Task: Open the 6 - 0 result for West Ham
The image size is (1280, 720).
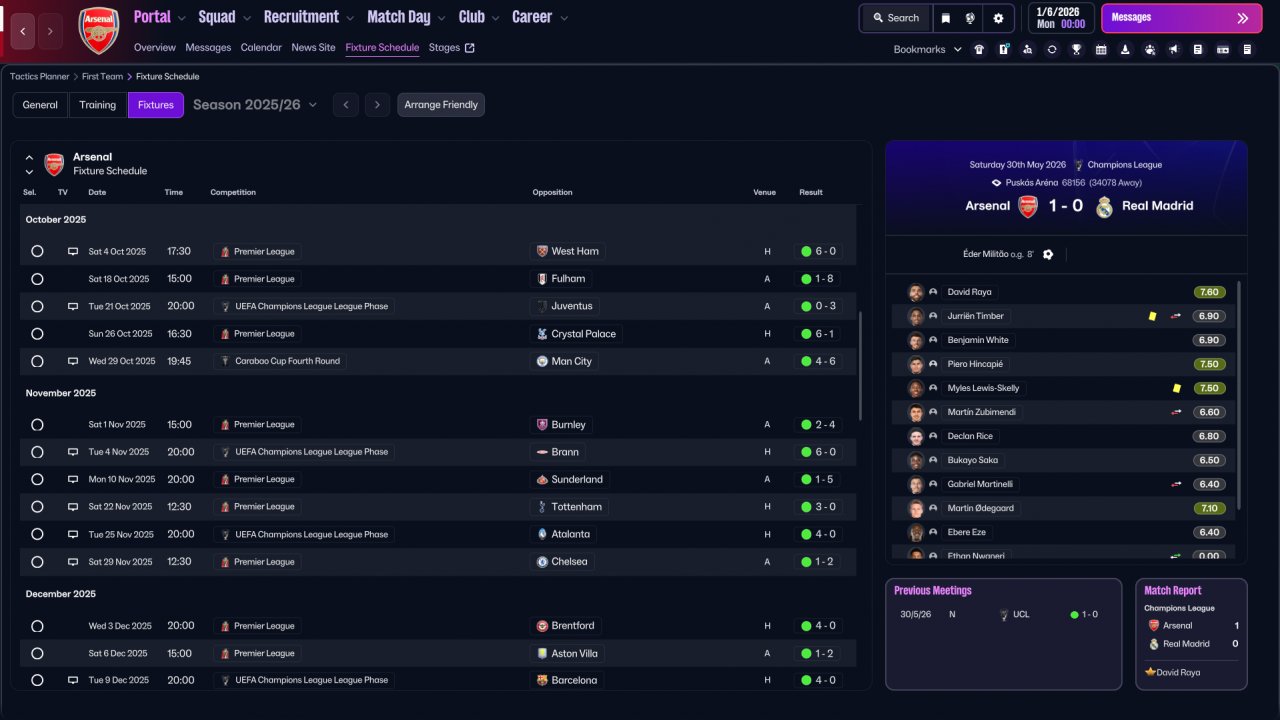Action: 819,252
